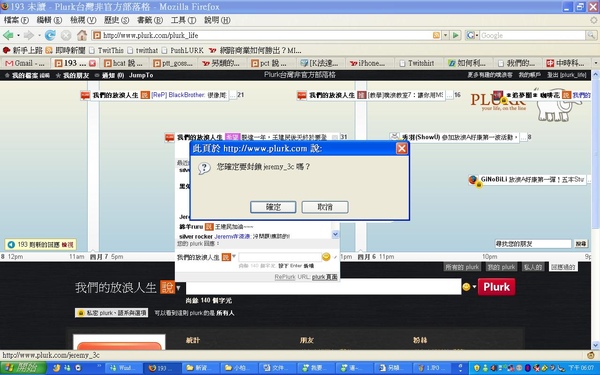This screenshot has width=600, height=375.
Task: Go to Firefox home page icon
Action: click(x=82, y=35)
